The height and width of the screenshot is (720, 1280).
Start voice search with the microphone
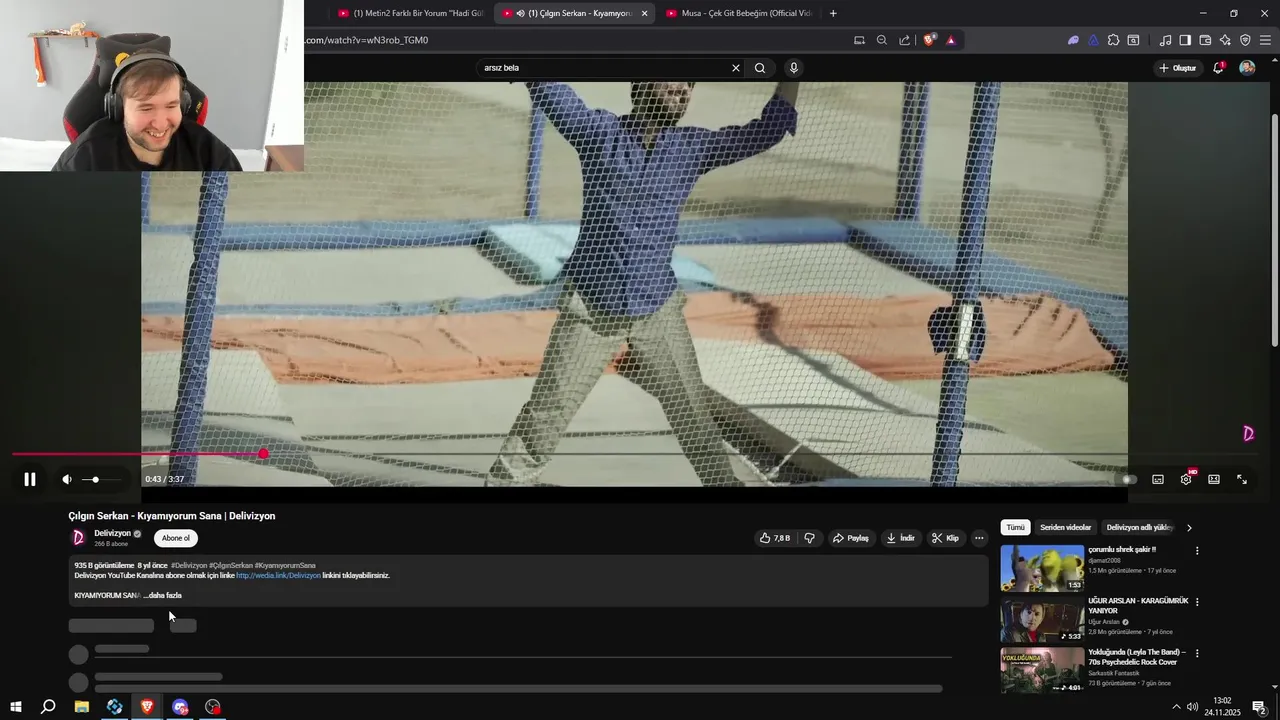click(794, 68)
